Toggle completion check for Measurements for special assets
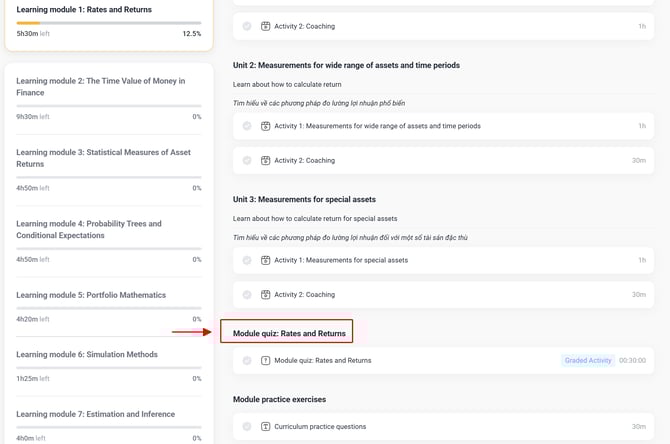The width and height of the screenshot is (670, 444). 247,260
